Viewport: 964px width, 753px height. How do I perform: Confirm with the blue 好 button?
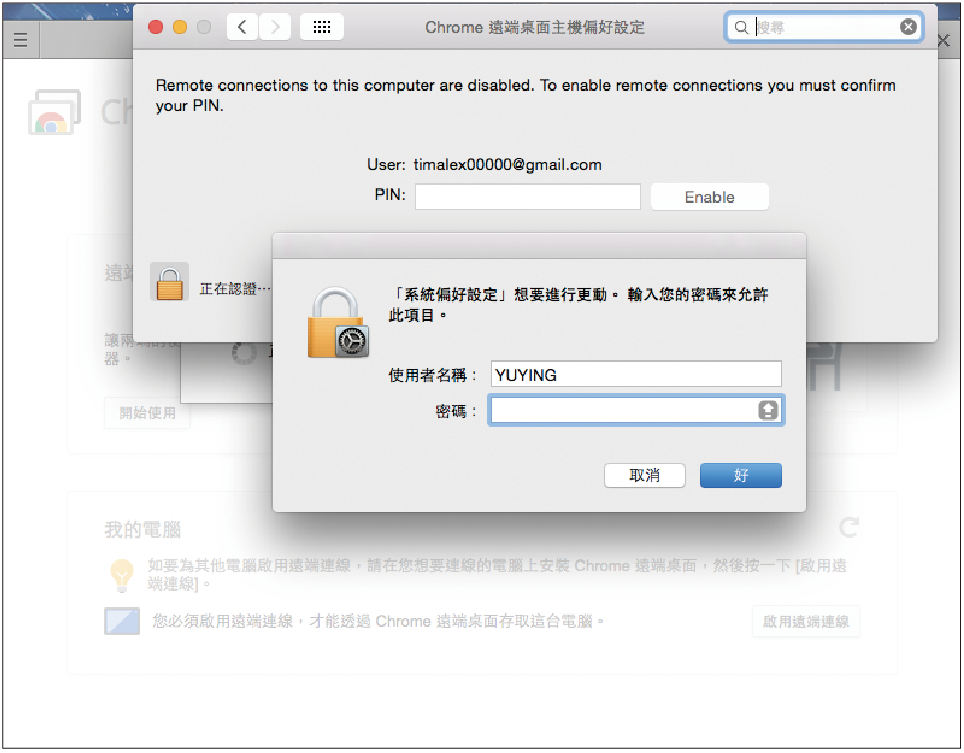741,475
